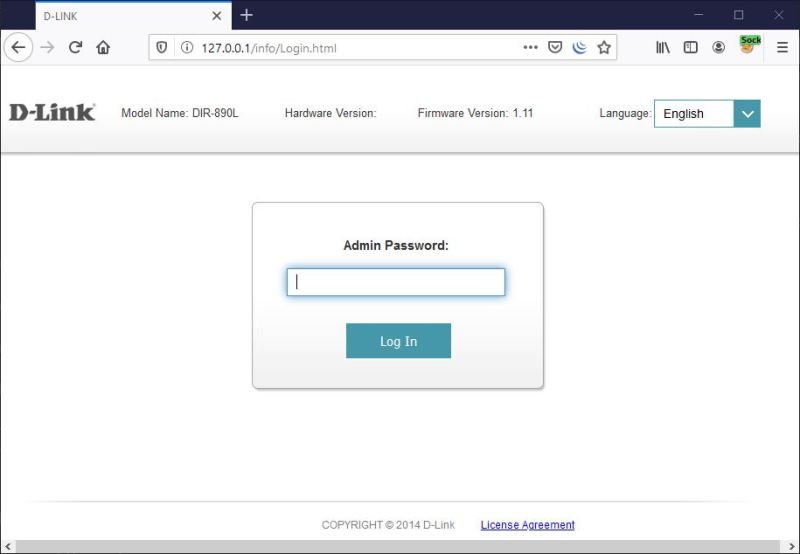Screen dimensions: 800x554
Task: Open tracking protection shield icon
Action: [162, 48]
